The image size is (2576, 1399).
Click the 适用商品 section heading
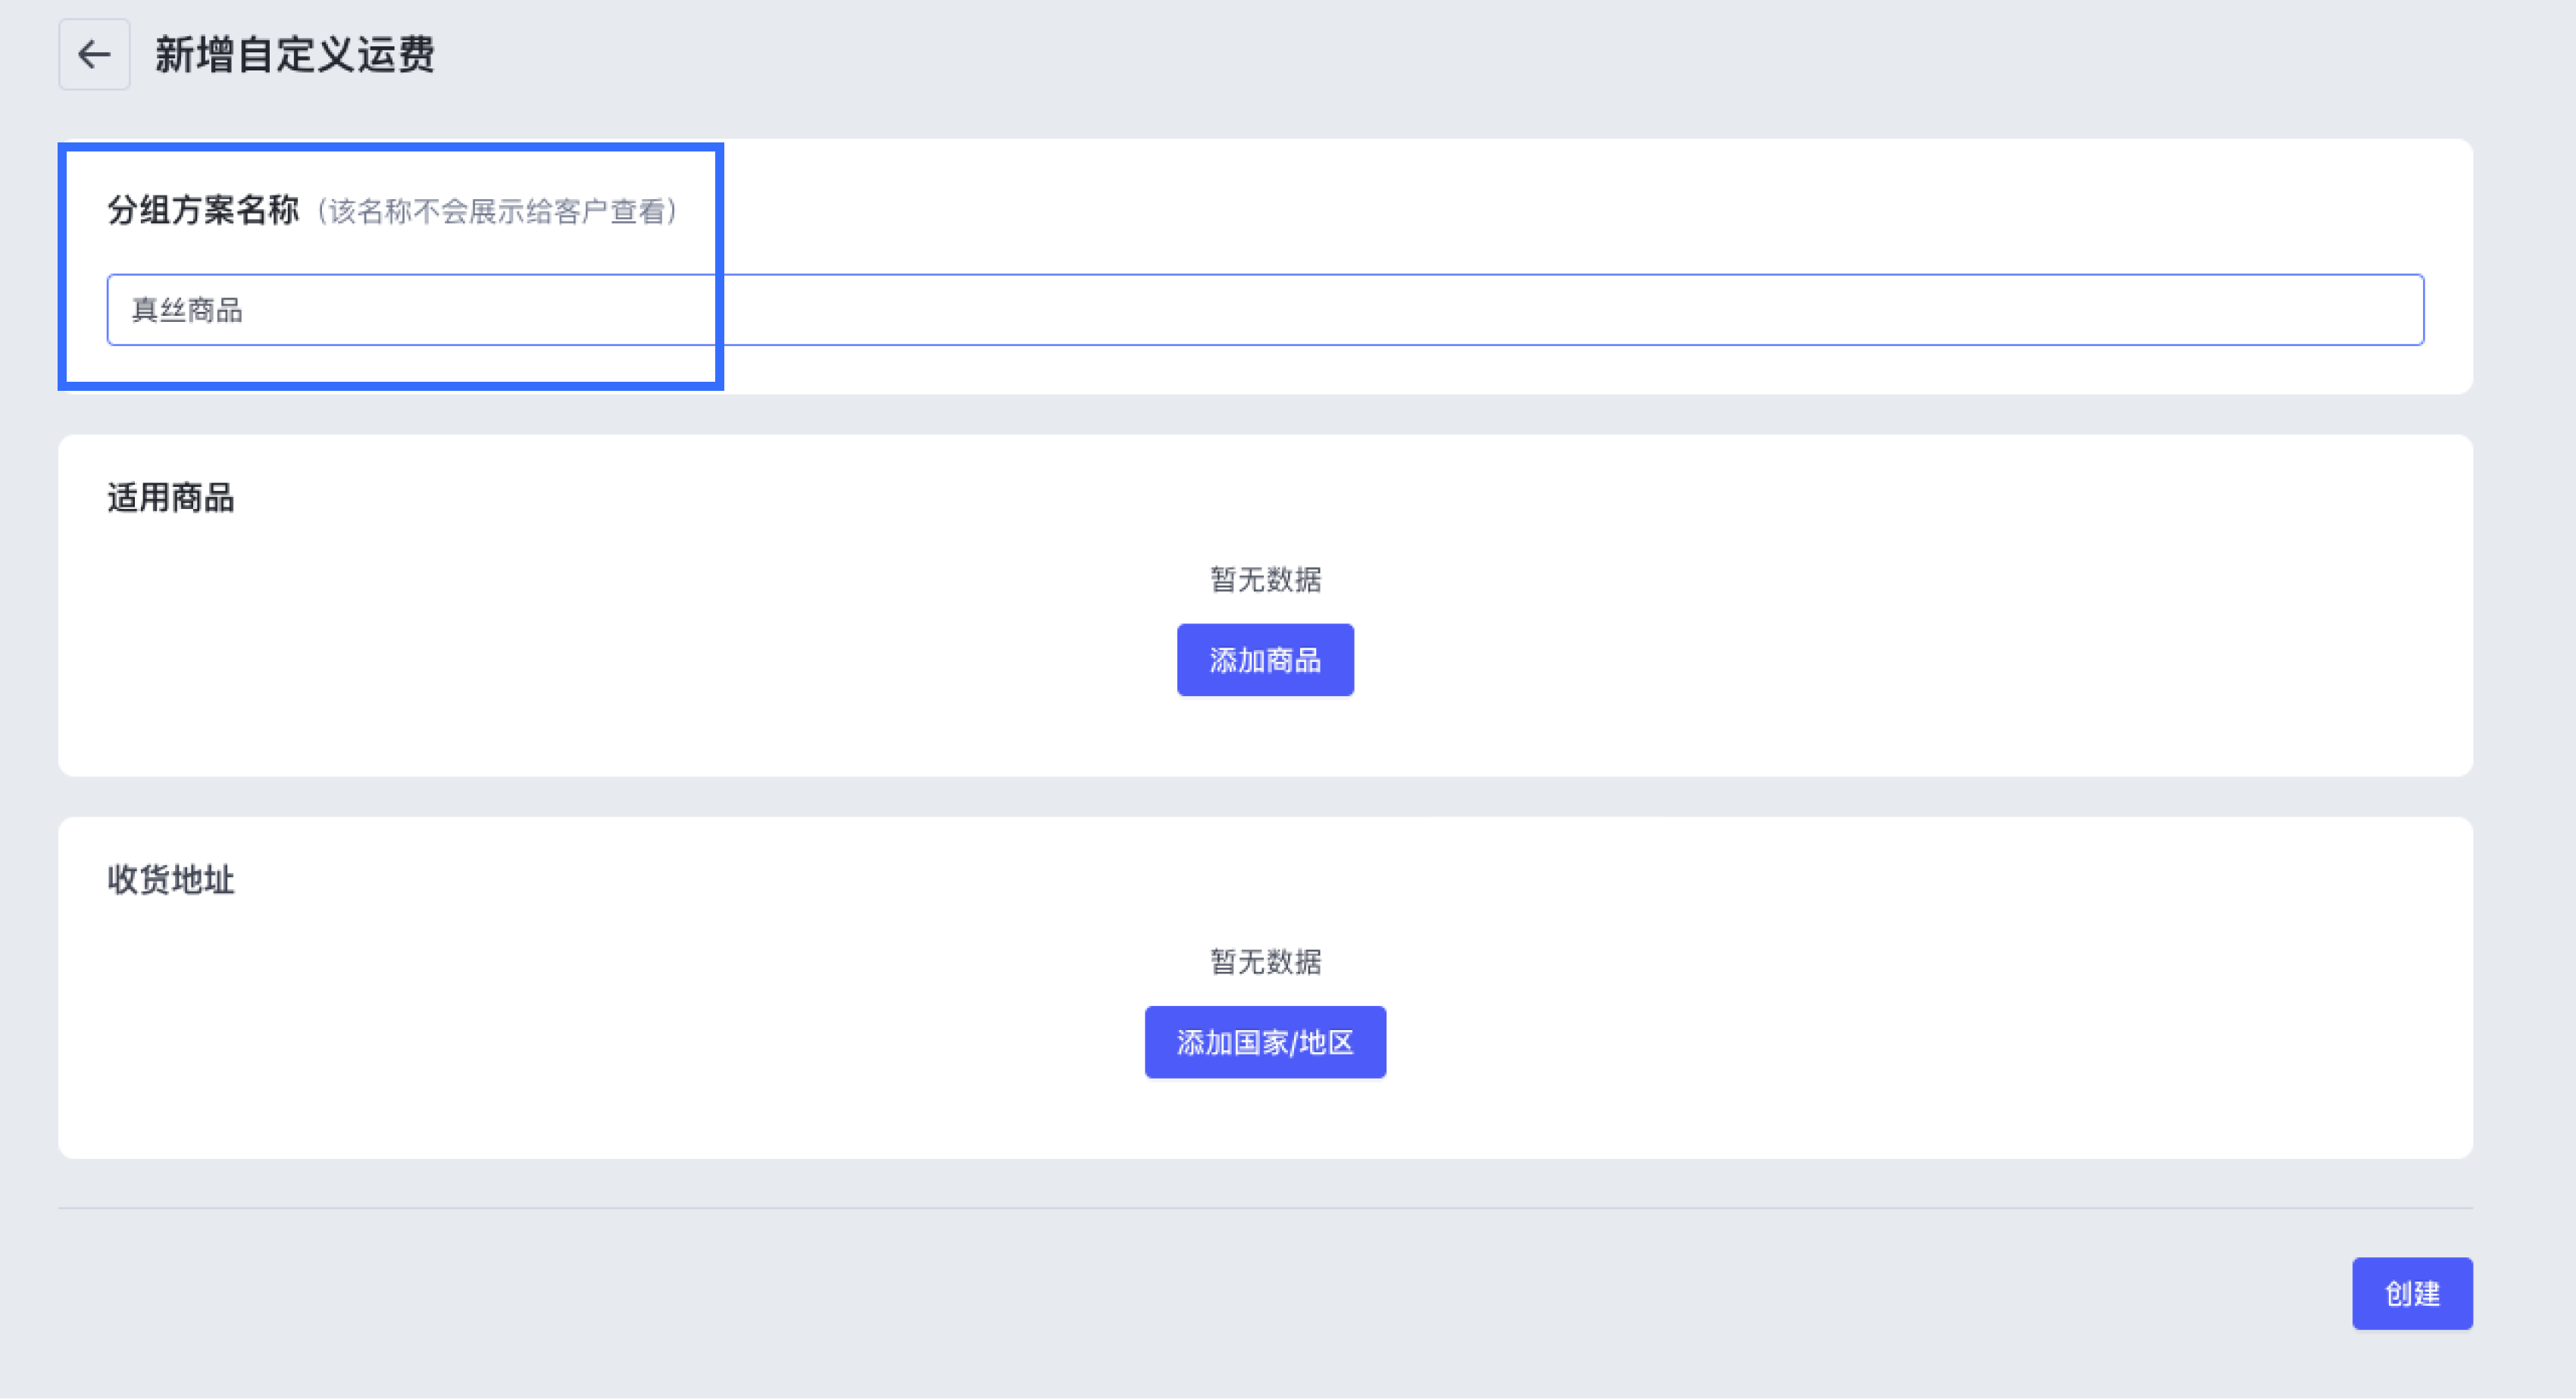[x=171, y=498]
